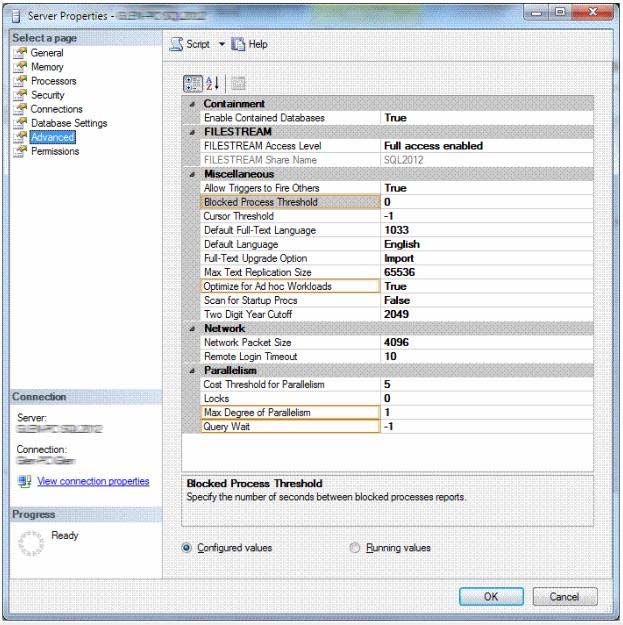623x625 pixels.
Task: Collapse the Miscellaneous category
Action: point(193,174)
